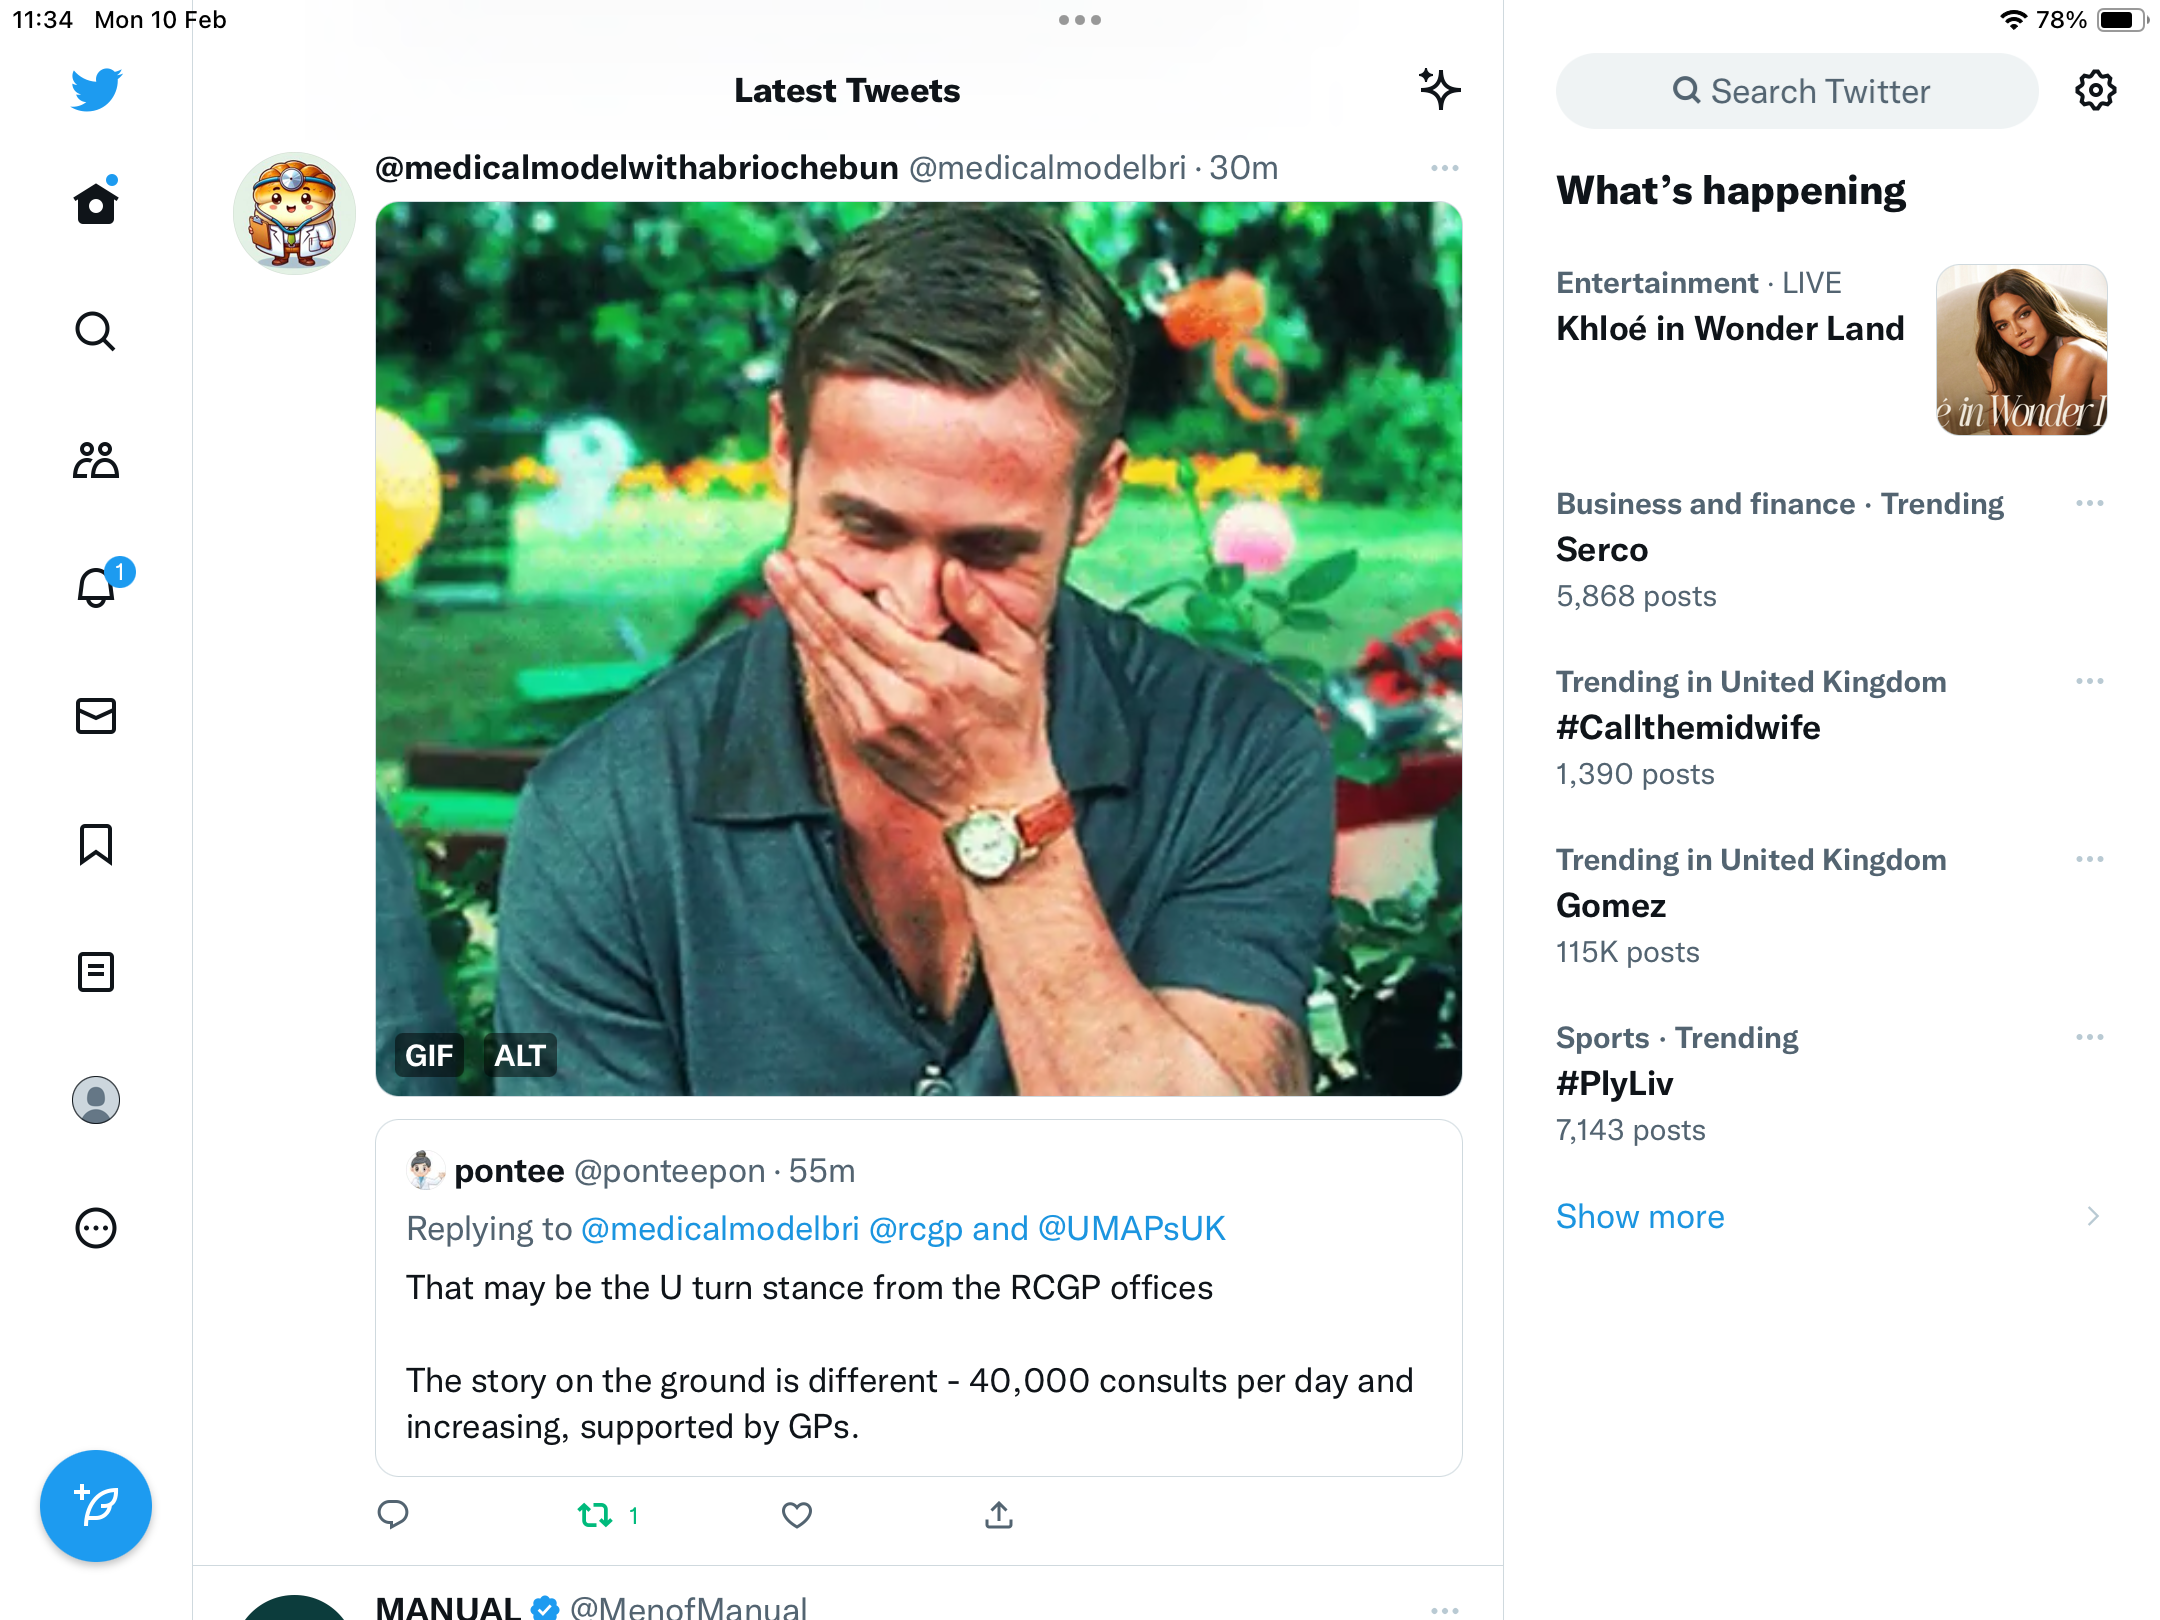Reply to the medicalmodelbri tweet
This screenshot has width=2160, height=1620.
click(393, 1515)
